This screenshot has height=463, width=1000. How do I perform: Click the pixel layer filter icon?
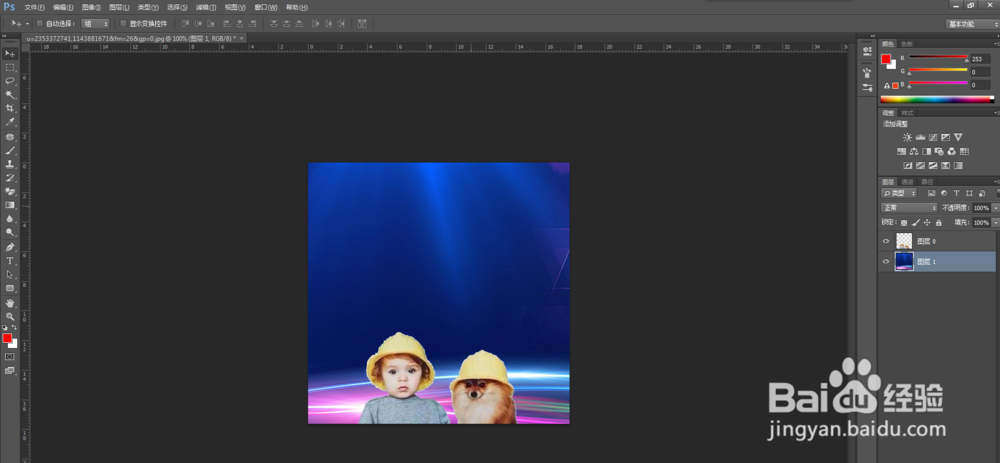tap(931, 193)
